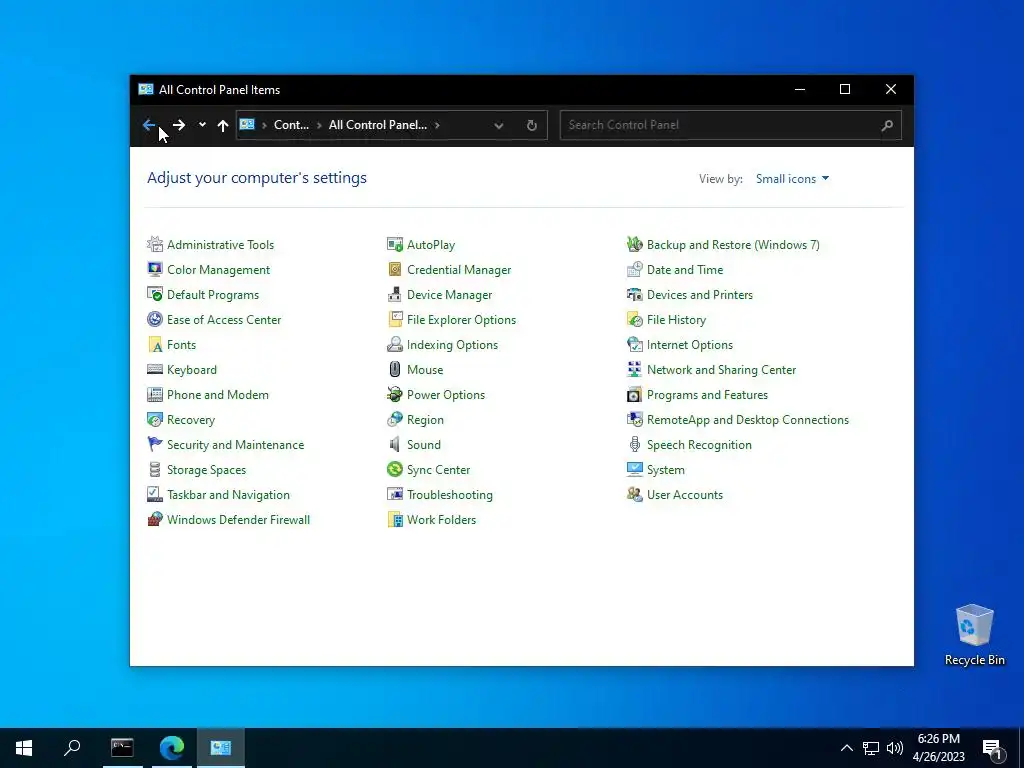1024x768 pixels.
Task: Open Work Folders
Action: pos(441,520)
